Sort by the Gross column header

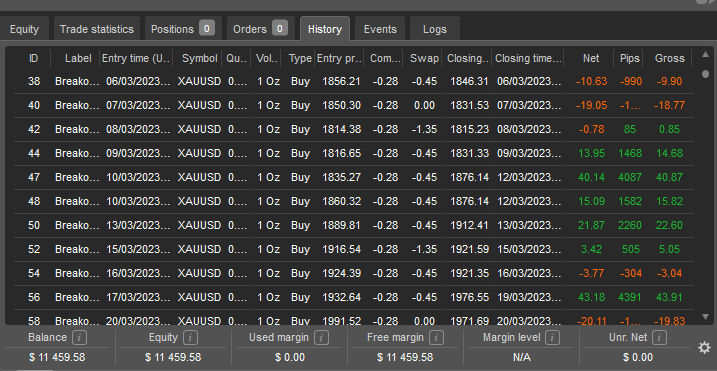[x=669, y=58]
